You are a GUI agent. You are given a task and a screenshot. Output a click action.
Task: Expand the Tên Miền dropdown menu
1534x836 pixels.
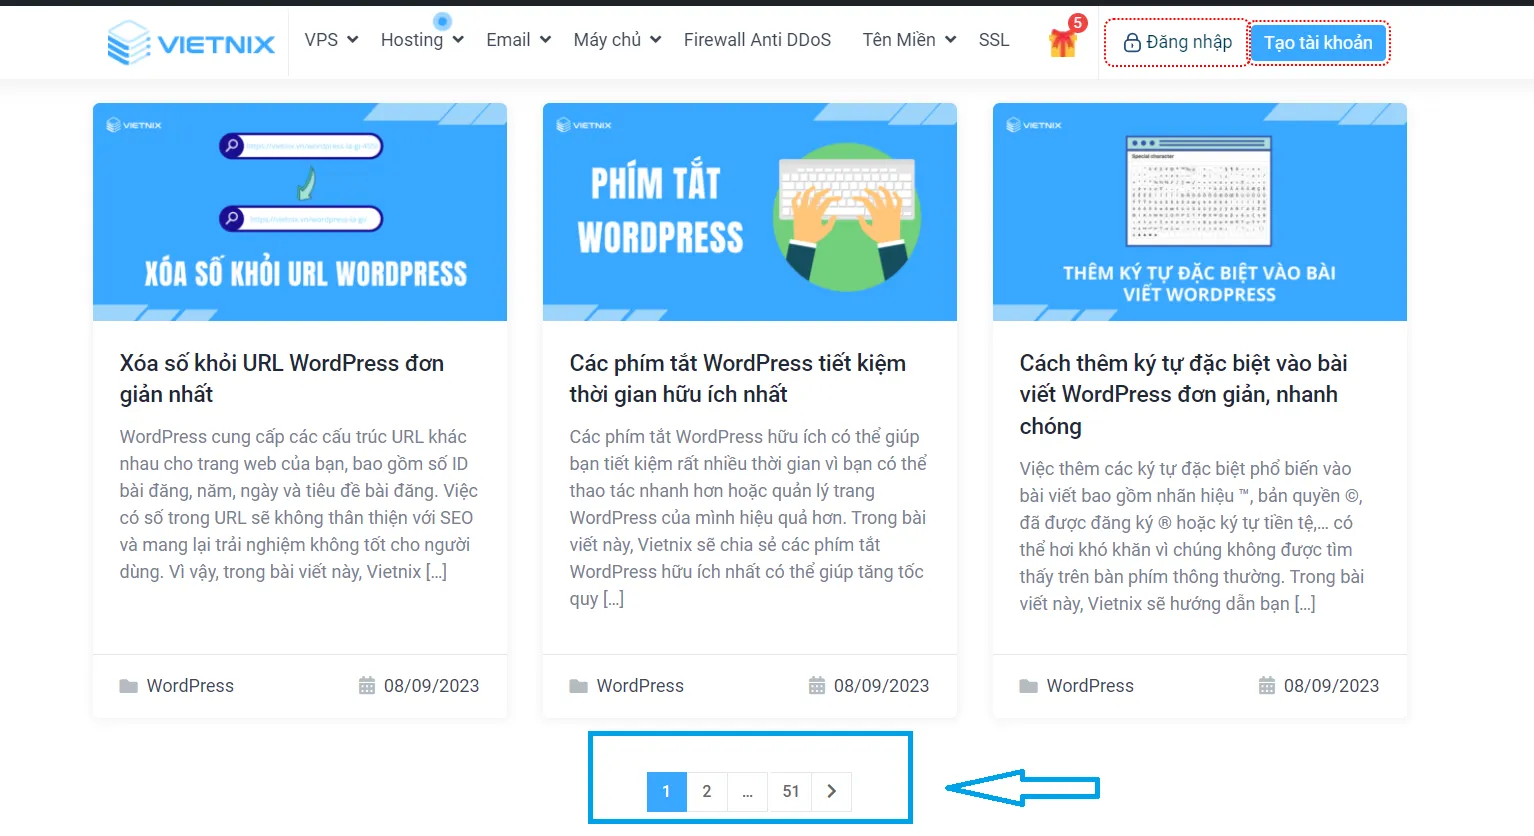909,40
